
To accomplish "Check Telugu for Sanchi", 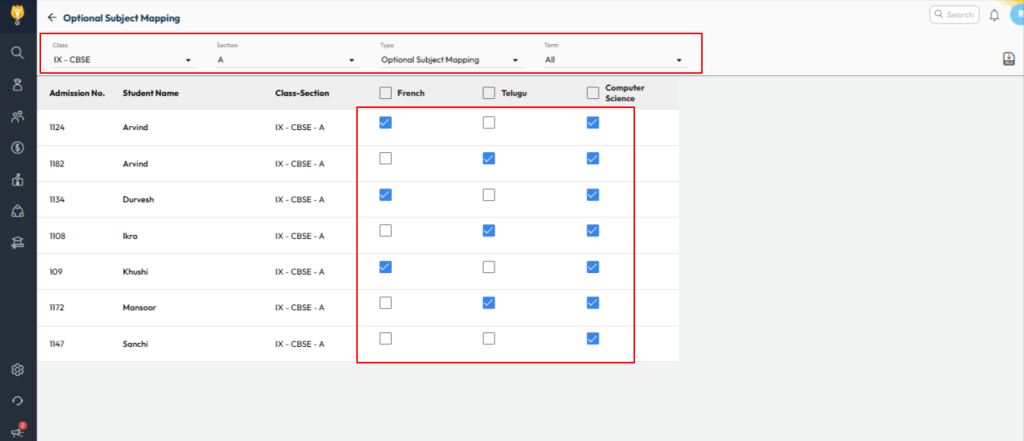I will (489, 339).
